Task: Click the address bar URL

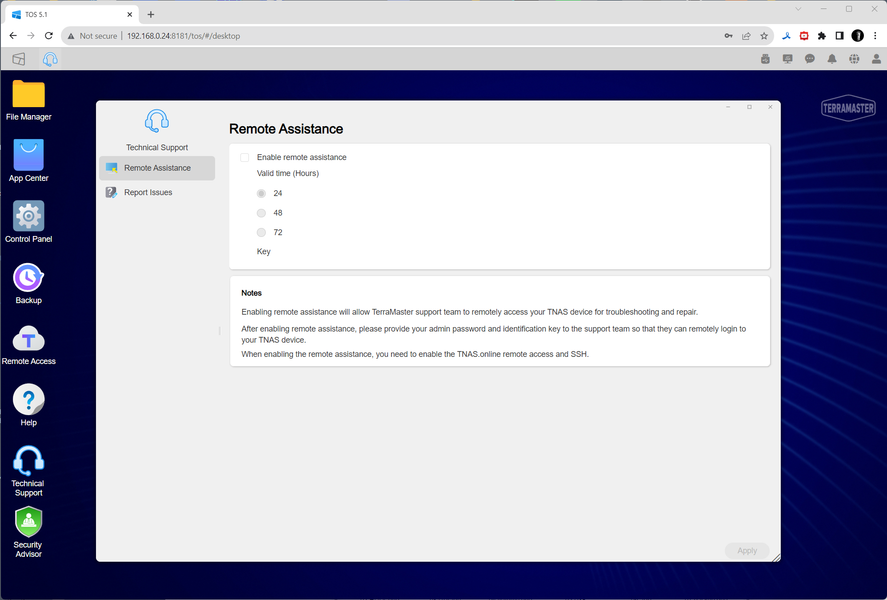Action: pyautogui.click(x=183, y=36)
